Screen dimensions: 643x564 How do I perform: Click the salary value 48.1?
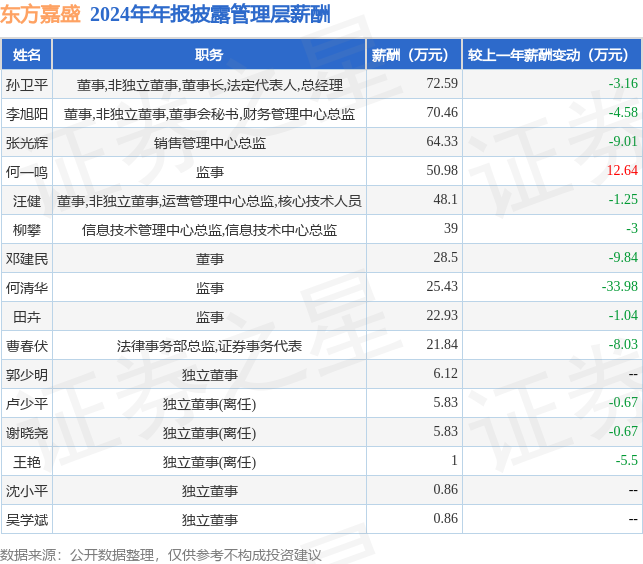(x=445, y=199)
